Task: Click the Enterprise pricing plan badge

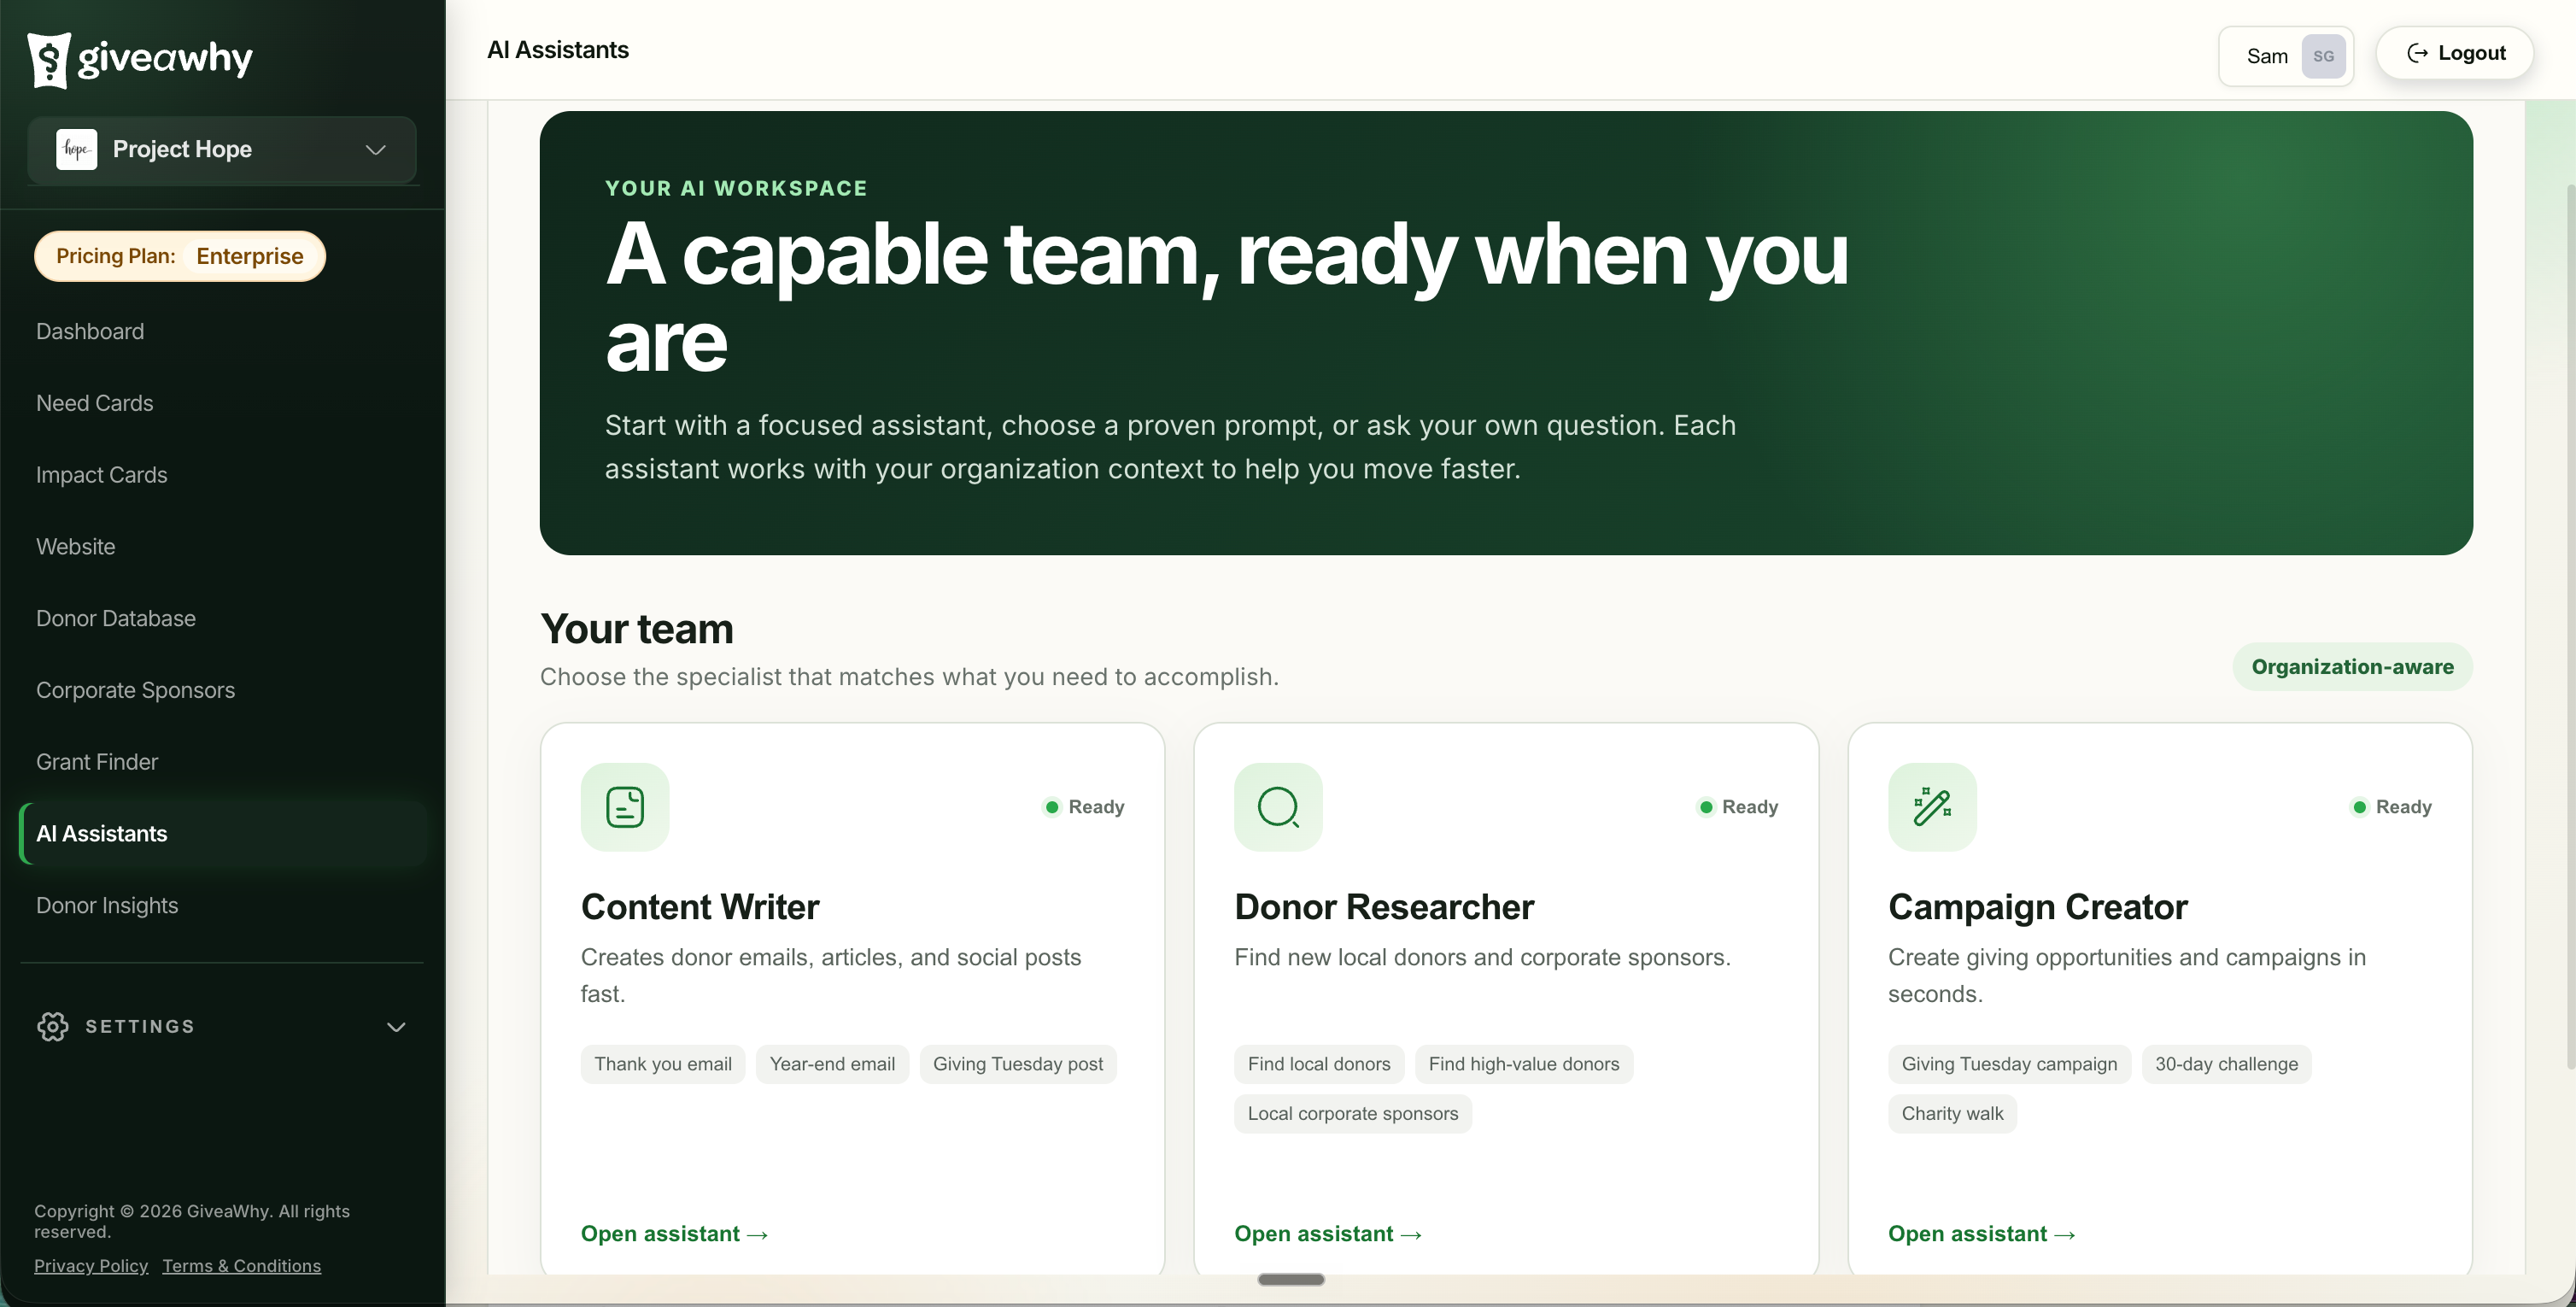Action: click(249, 256)
